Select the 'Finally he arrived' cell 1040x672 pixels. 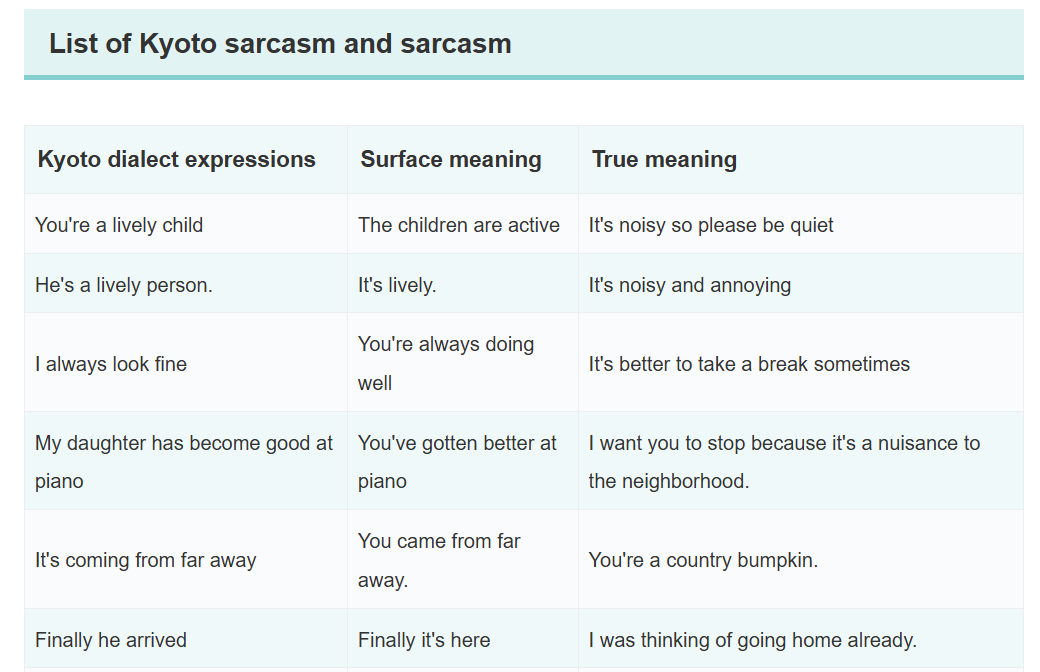[186, 639]
